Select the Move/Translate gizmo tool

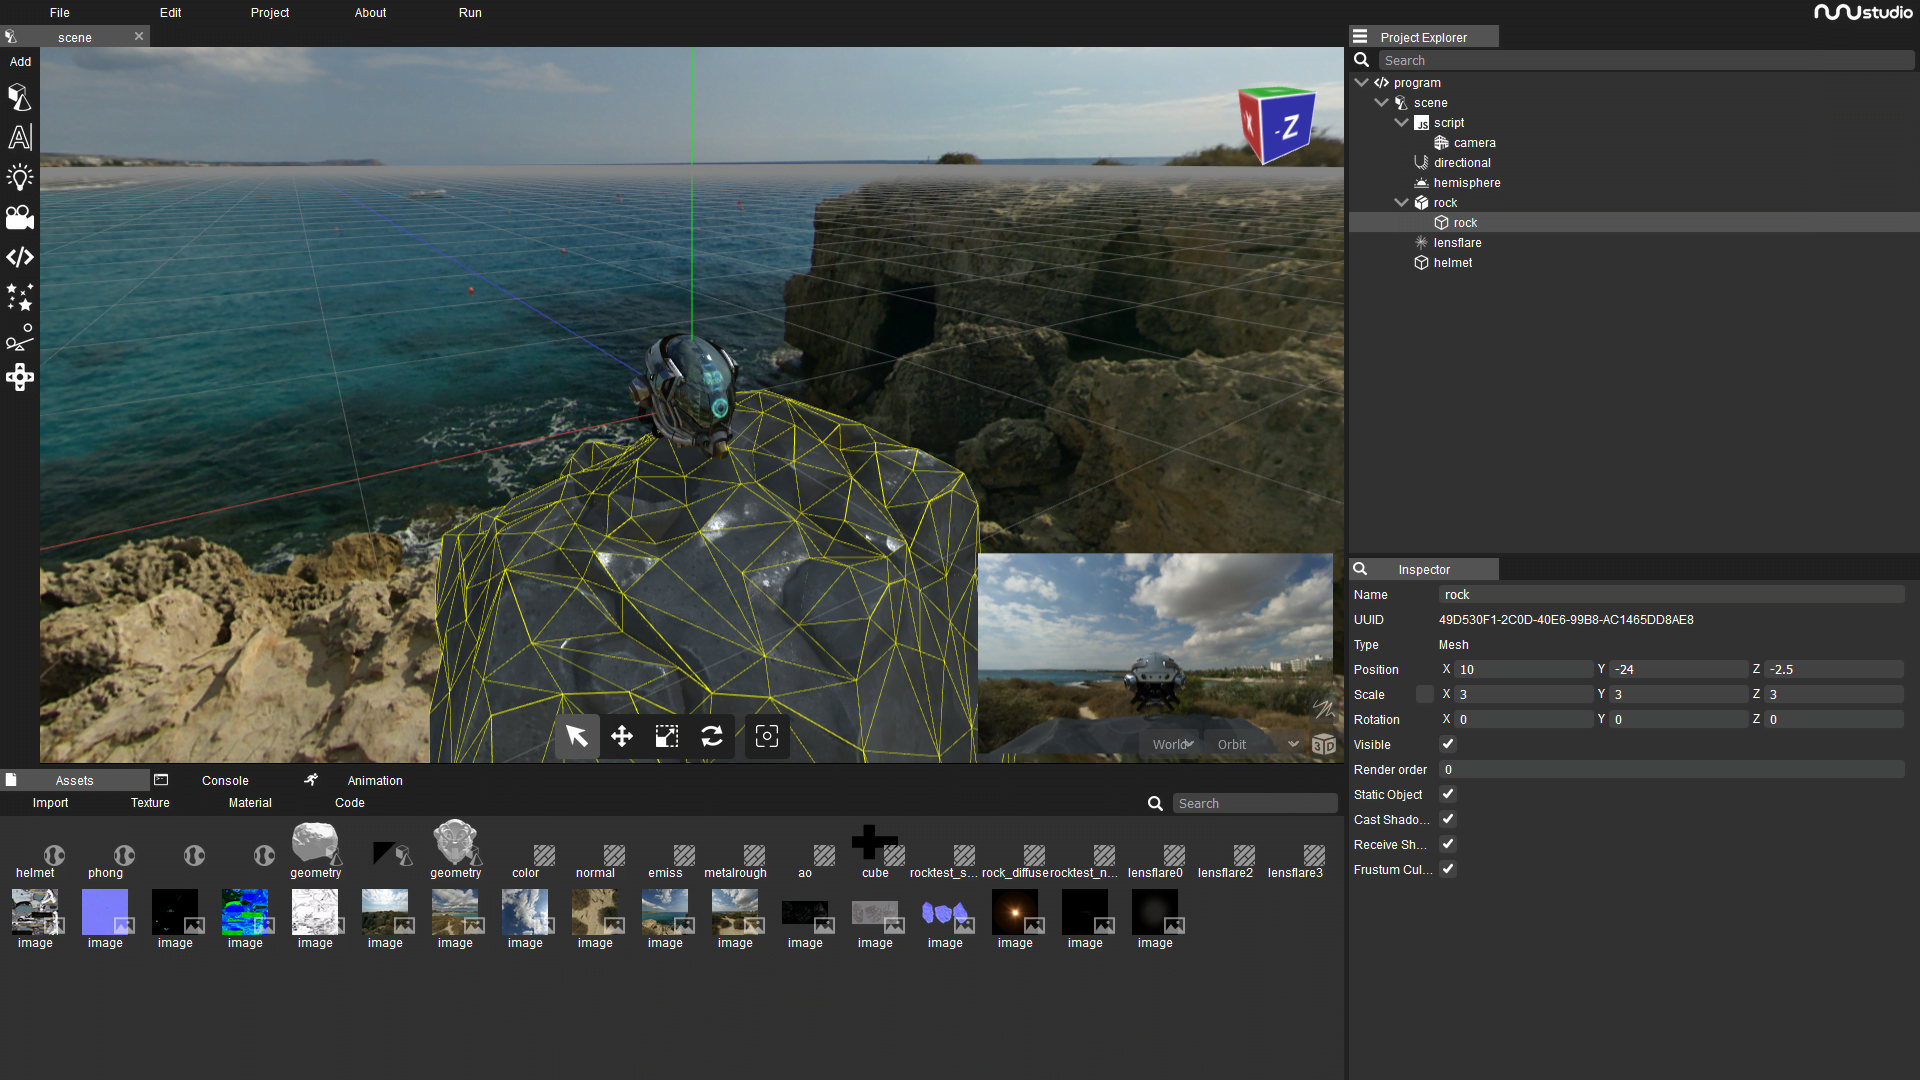click(x=621, y=736)
